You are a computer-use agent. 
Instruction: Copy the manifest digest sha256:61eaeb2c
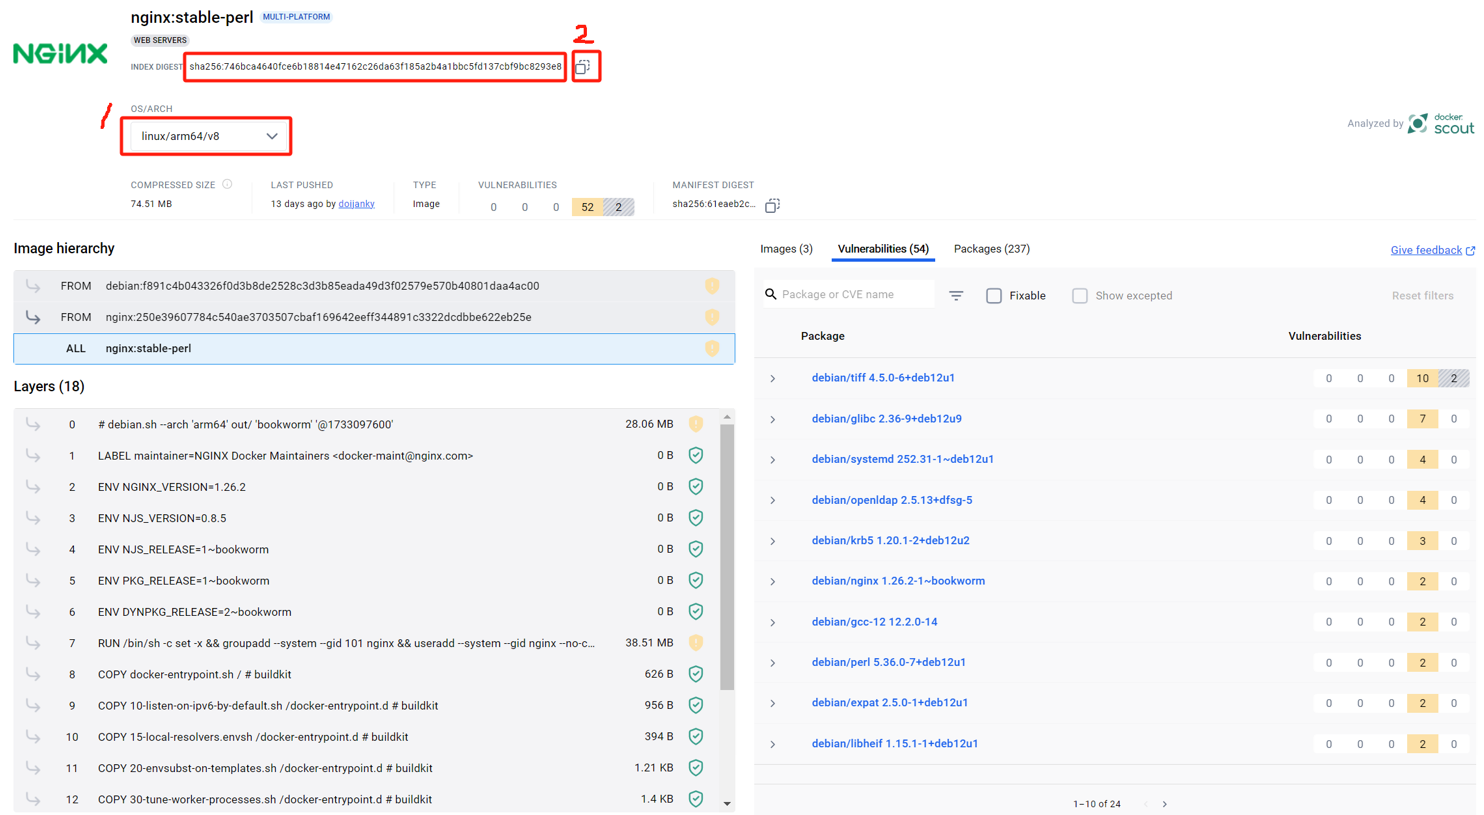pyautogui.click(x=772, y=205)
